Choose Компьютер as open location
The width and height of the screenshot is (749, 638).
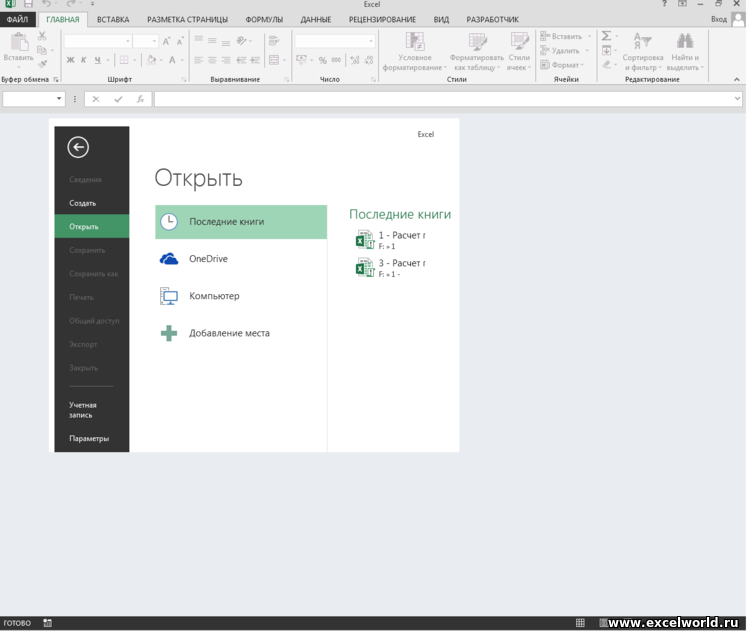pos(241,297)
